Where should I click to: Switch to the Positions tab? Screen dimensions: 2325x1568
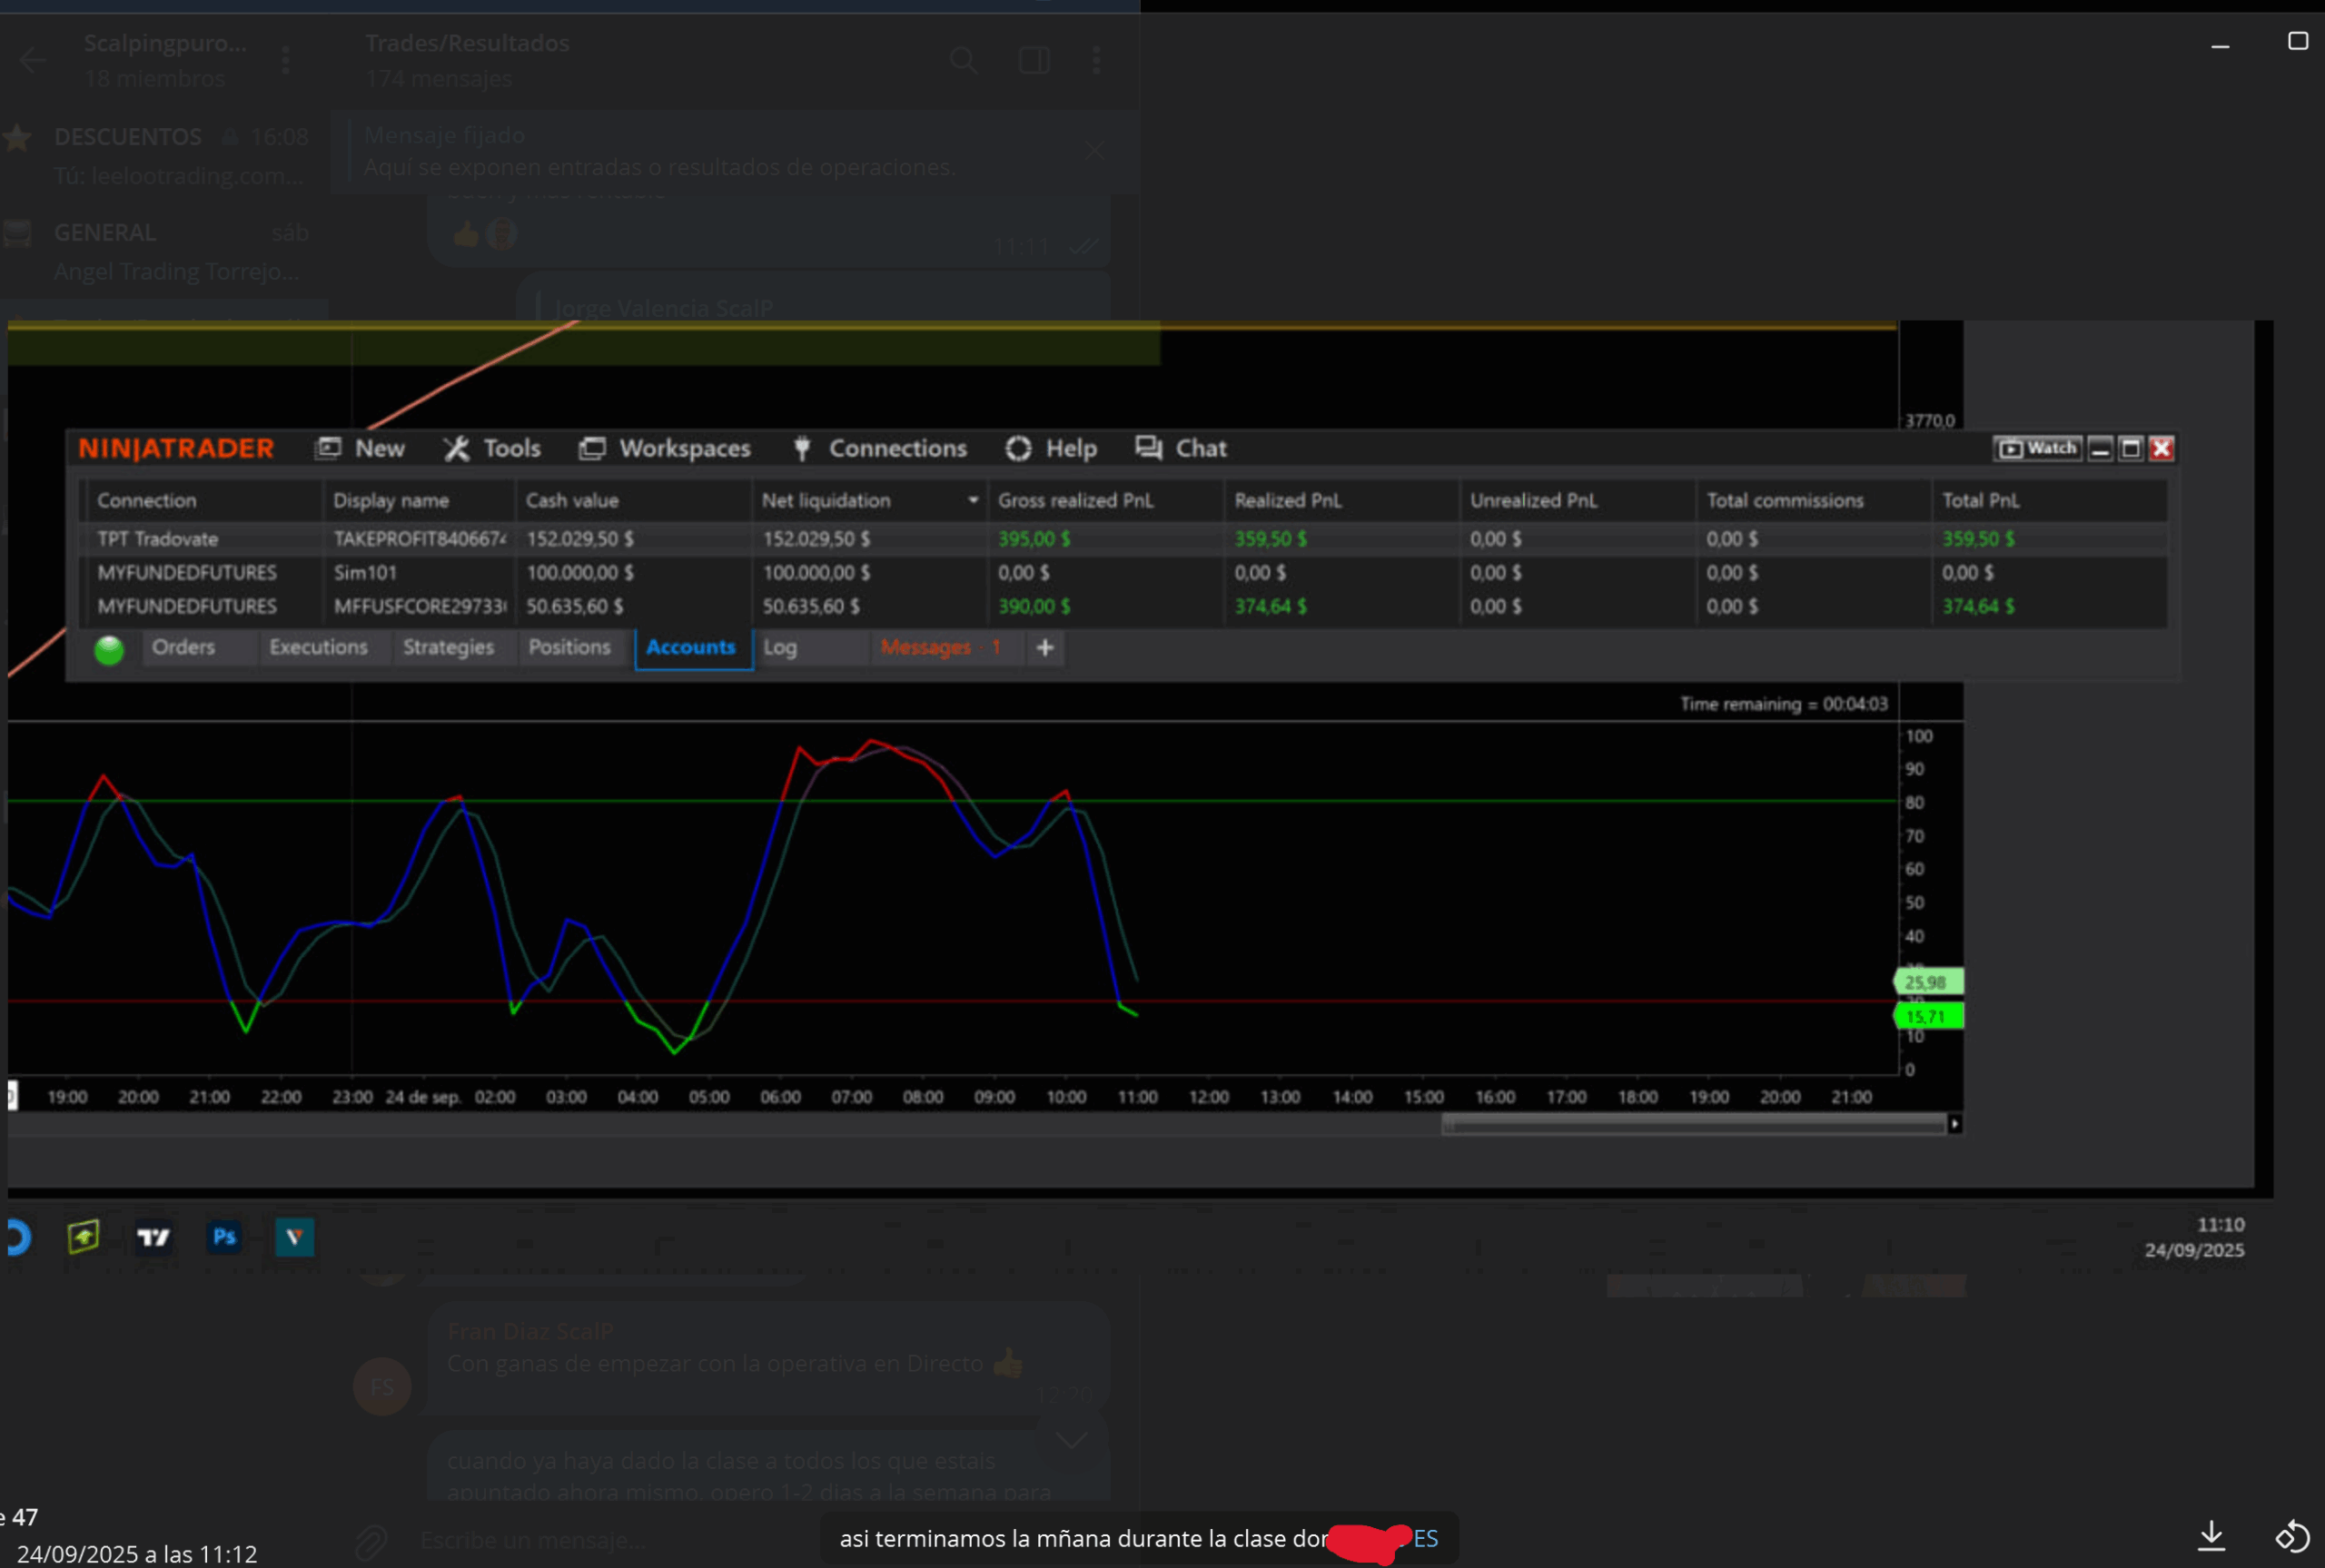[x=569, y=647]
